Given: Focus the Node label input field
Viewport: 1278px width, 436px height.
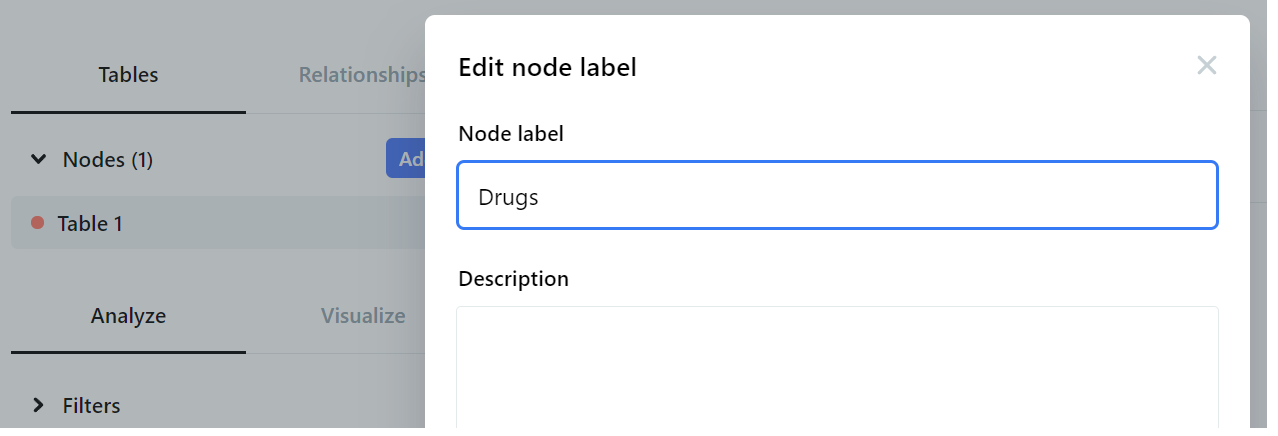Looking at the screenshot, I should point(836,196).
